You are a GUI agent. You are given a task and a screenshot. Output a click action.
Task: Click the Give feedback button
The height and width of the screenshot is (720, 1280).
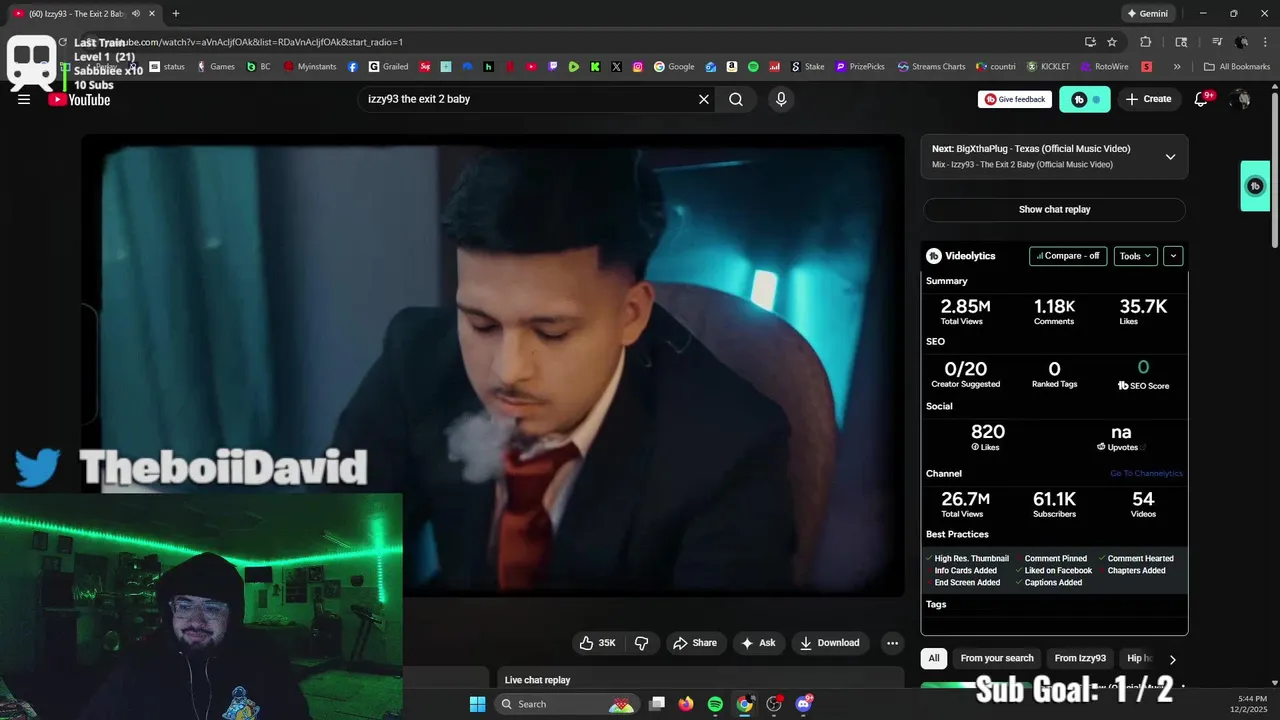point(1015,99)
